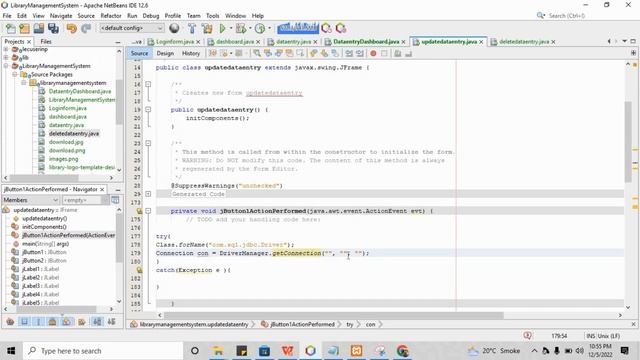Viewport: 640px width, 360px height.
Task: Close the Loginform.java tab
Action: [x=198, y=42]
